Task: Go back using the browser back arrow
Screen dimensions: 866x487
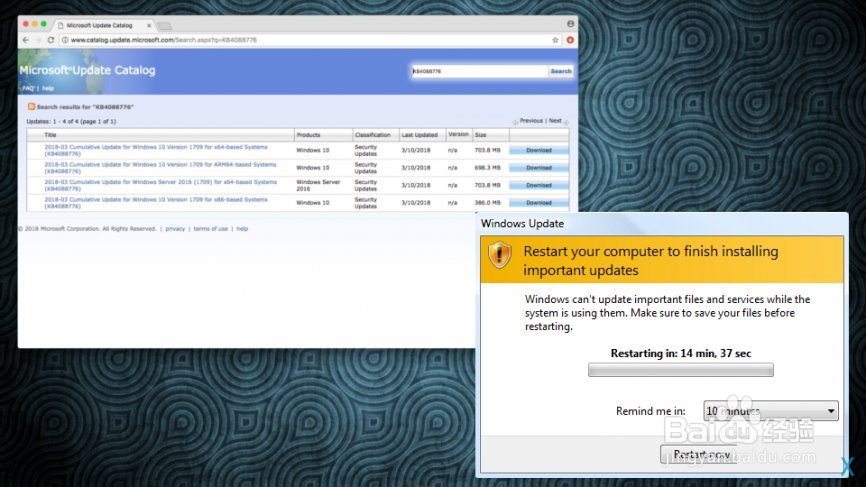Action: pyautogui.click(x=25, y=40)
